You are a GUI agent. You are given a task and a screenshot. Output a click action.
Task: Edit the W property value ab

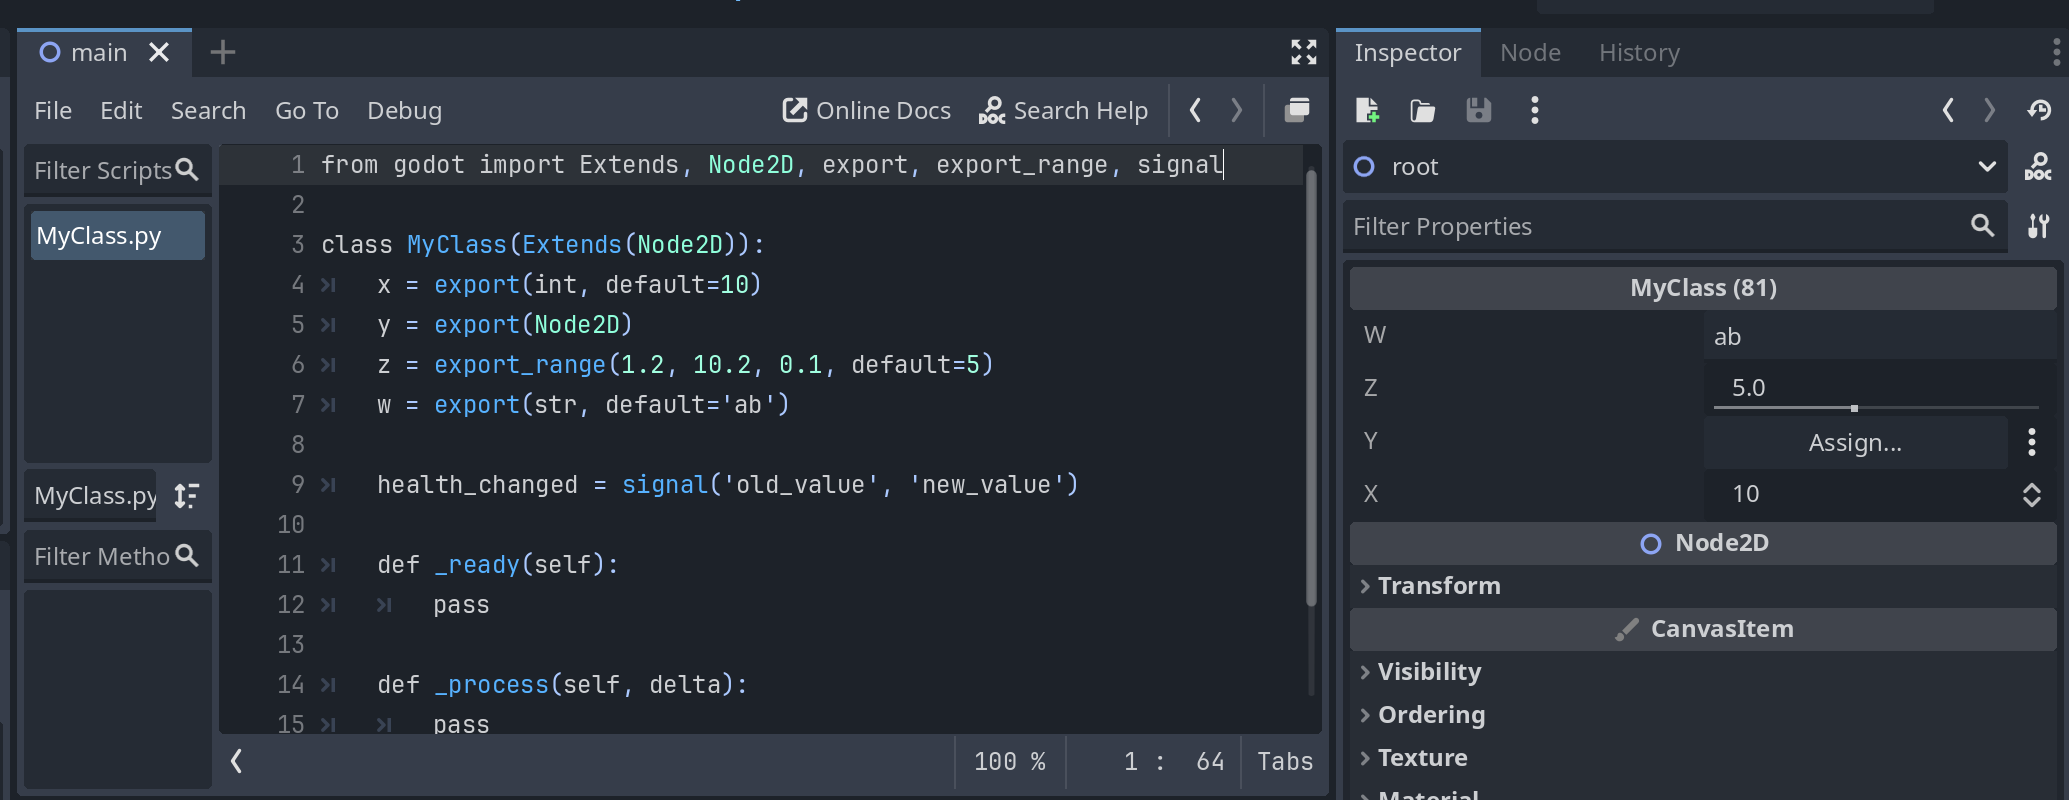(1880, 336)
